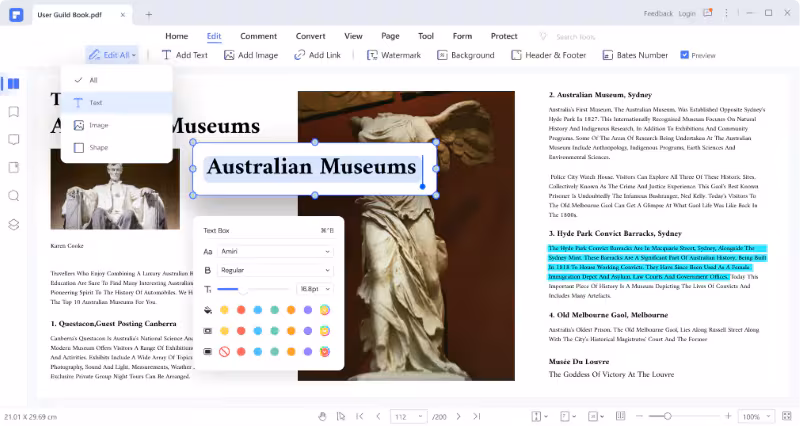This screenshot has width=800, height=426.
Task: Click the Feedback link
Action: tap(658, 14)
